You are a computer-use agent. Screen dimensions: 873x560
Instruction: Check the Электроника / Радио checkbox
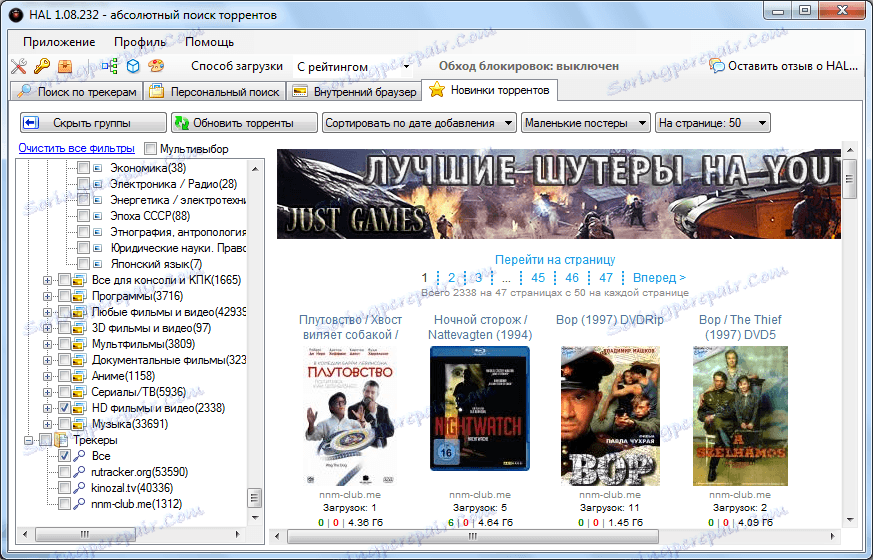(x=83, y=184)
